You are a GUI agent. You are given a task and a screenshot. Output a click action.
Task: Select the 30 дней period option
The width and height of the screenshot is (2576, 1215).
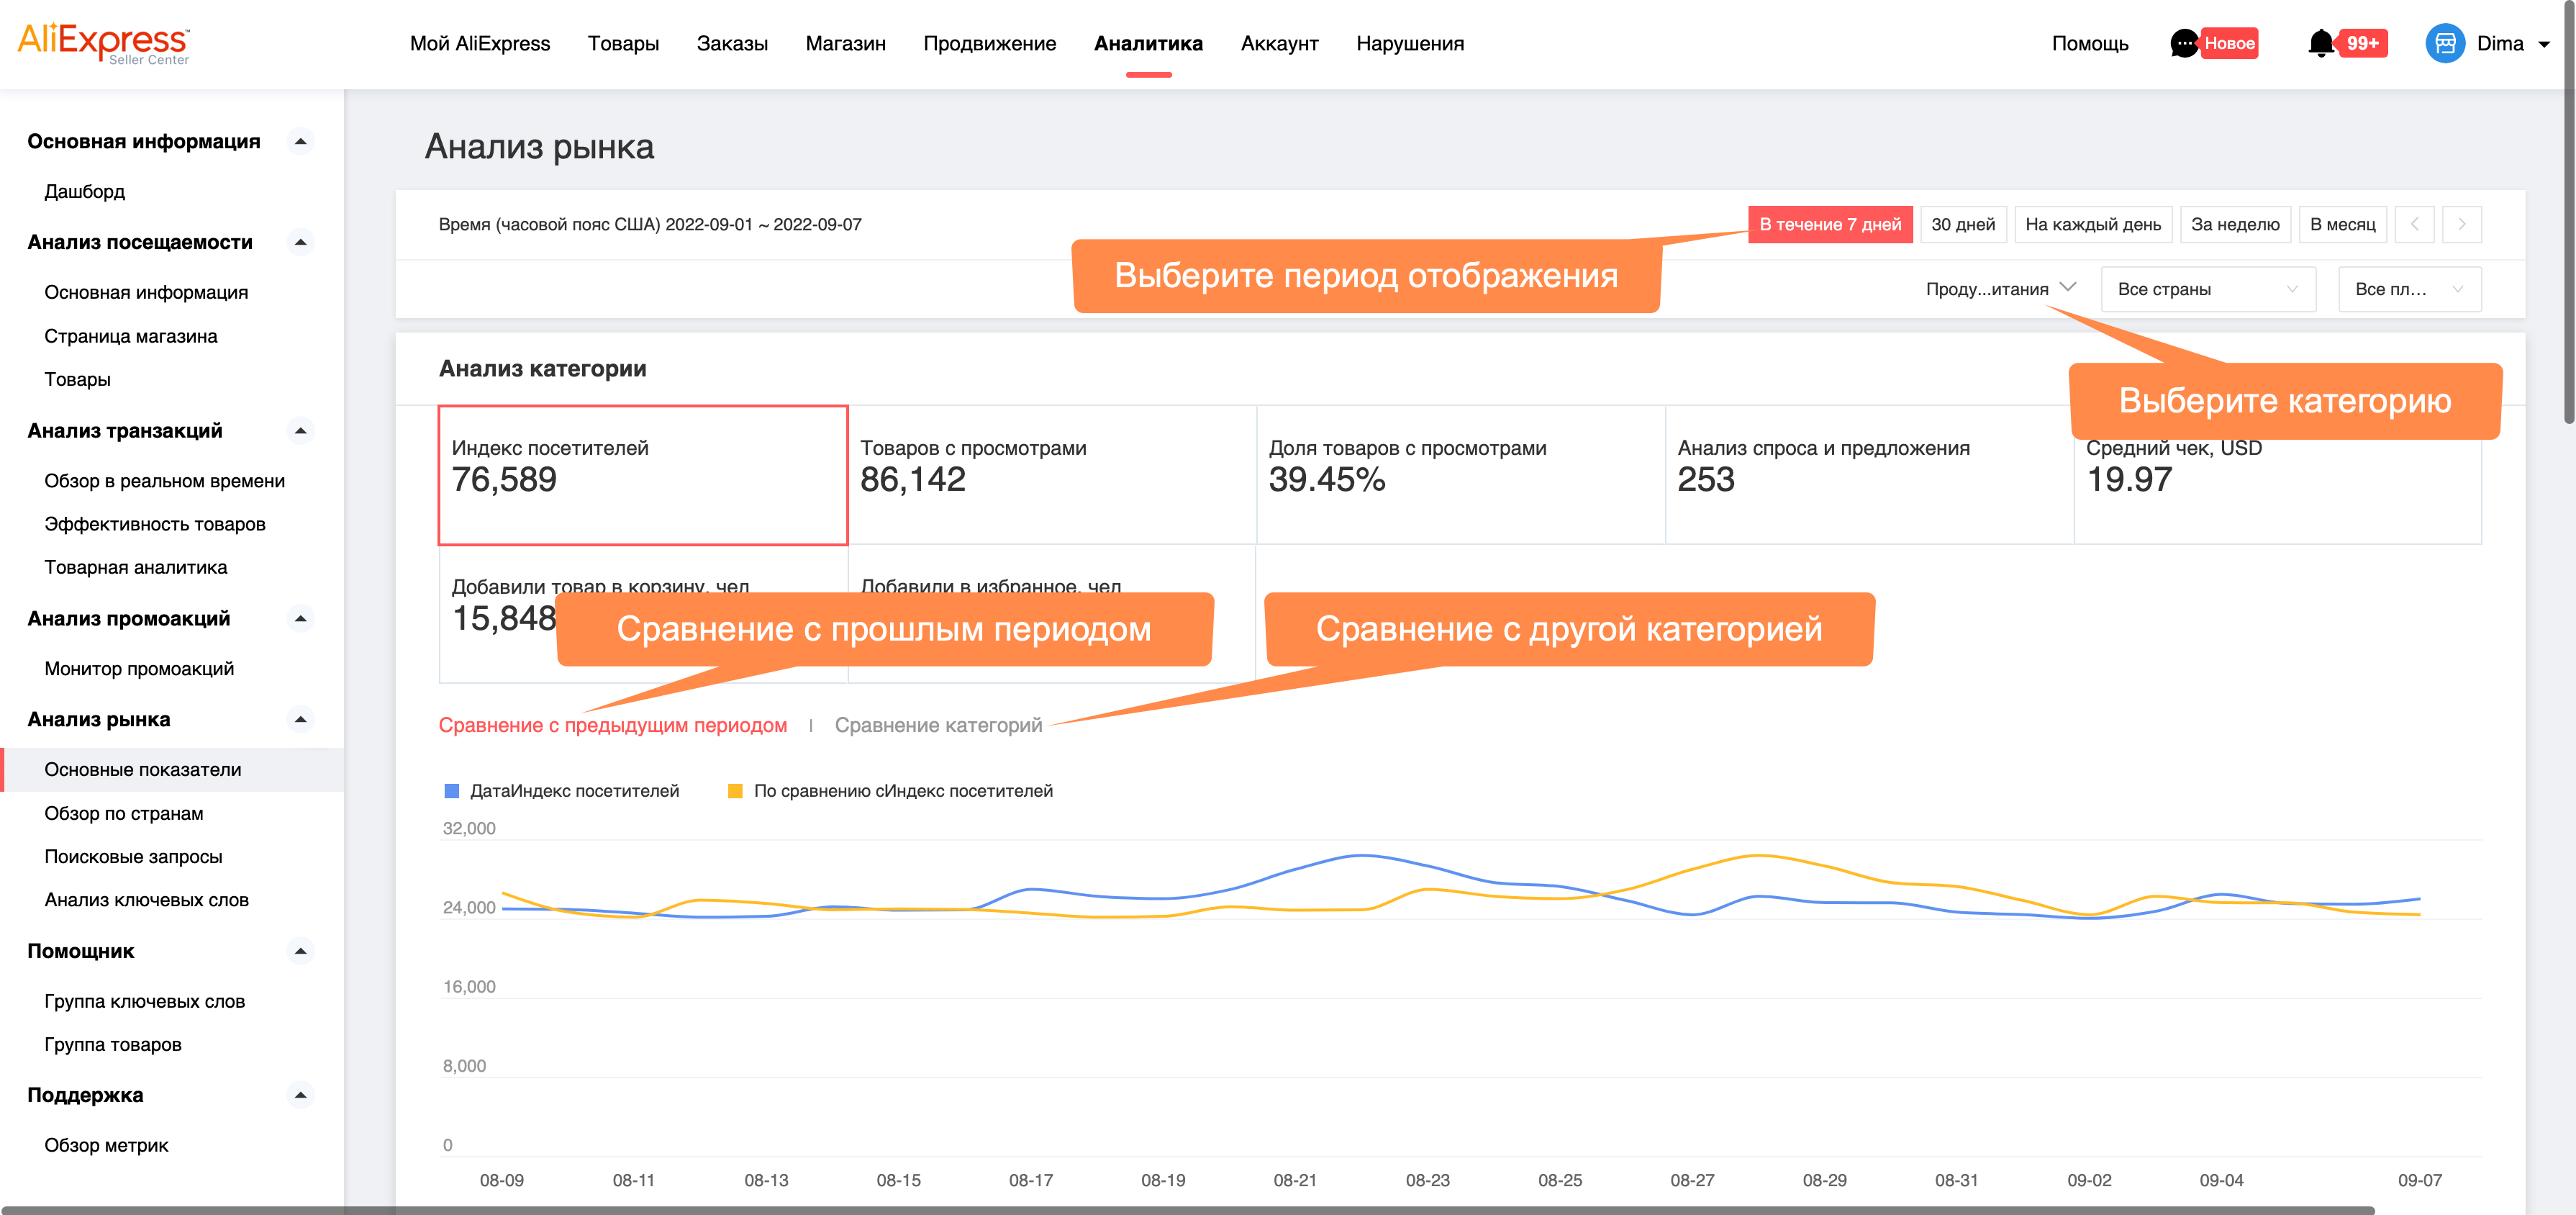[x=1963, y=224]
